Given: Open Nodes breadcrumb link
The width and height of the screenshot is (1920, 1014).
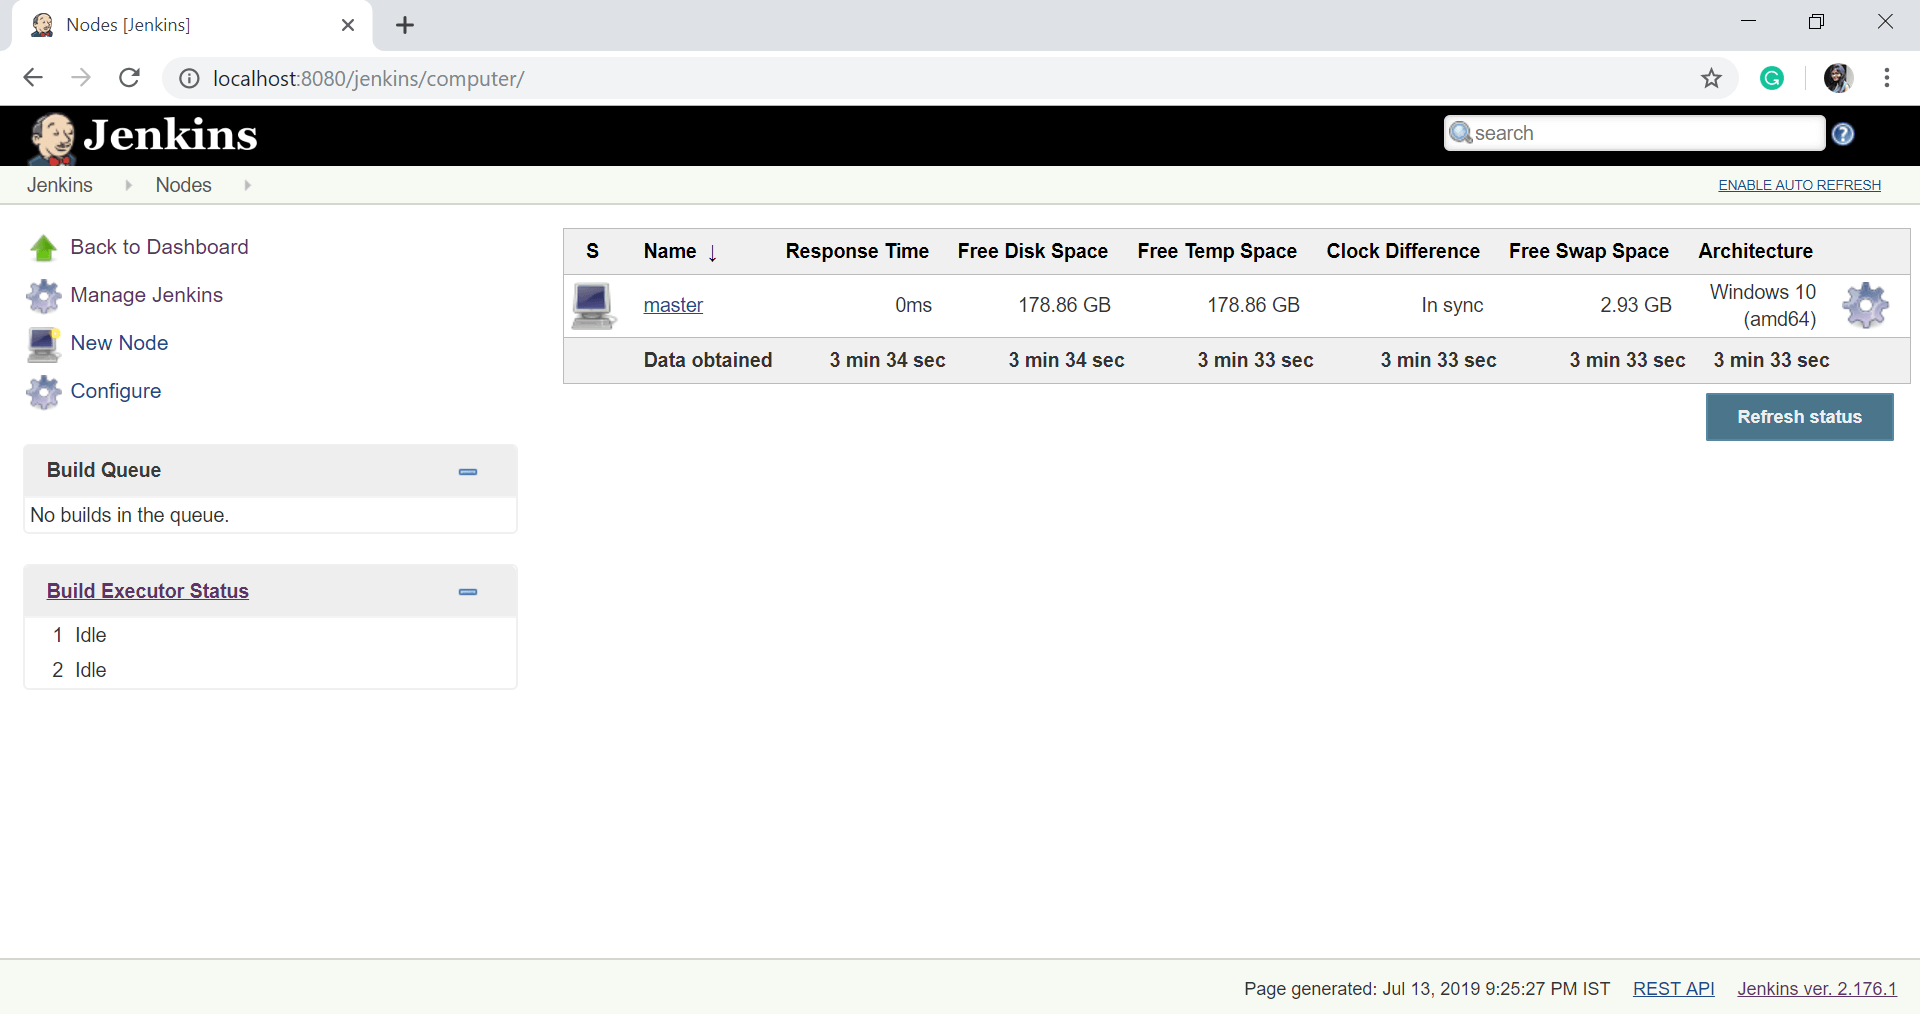Looking at the screenshot, I should [x=184, y=185].
